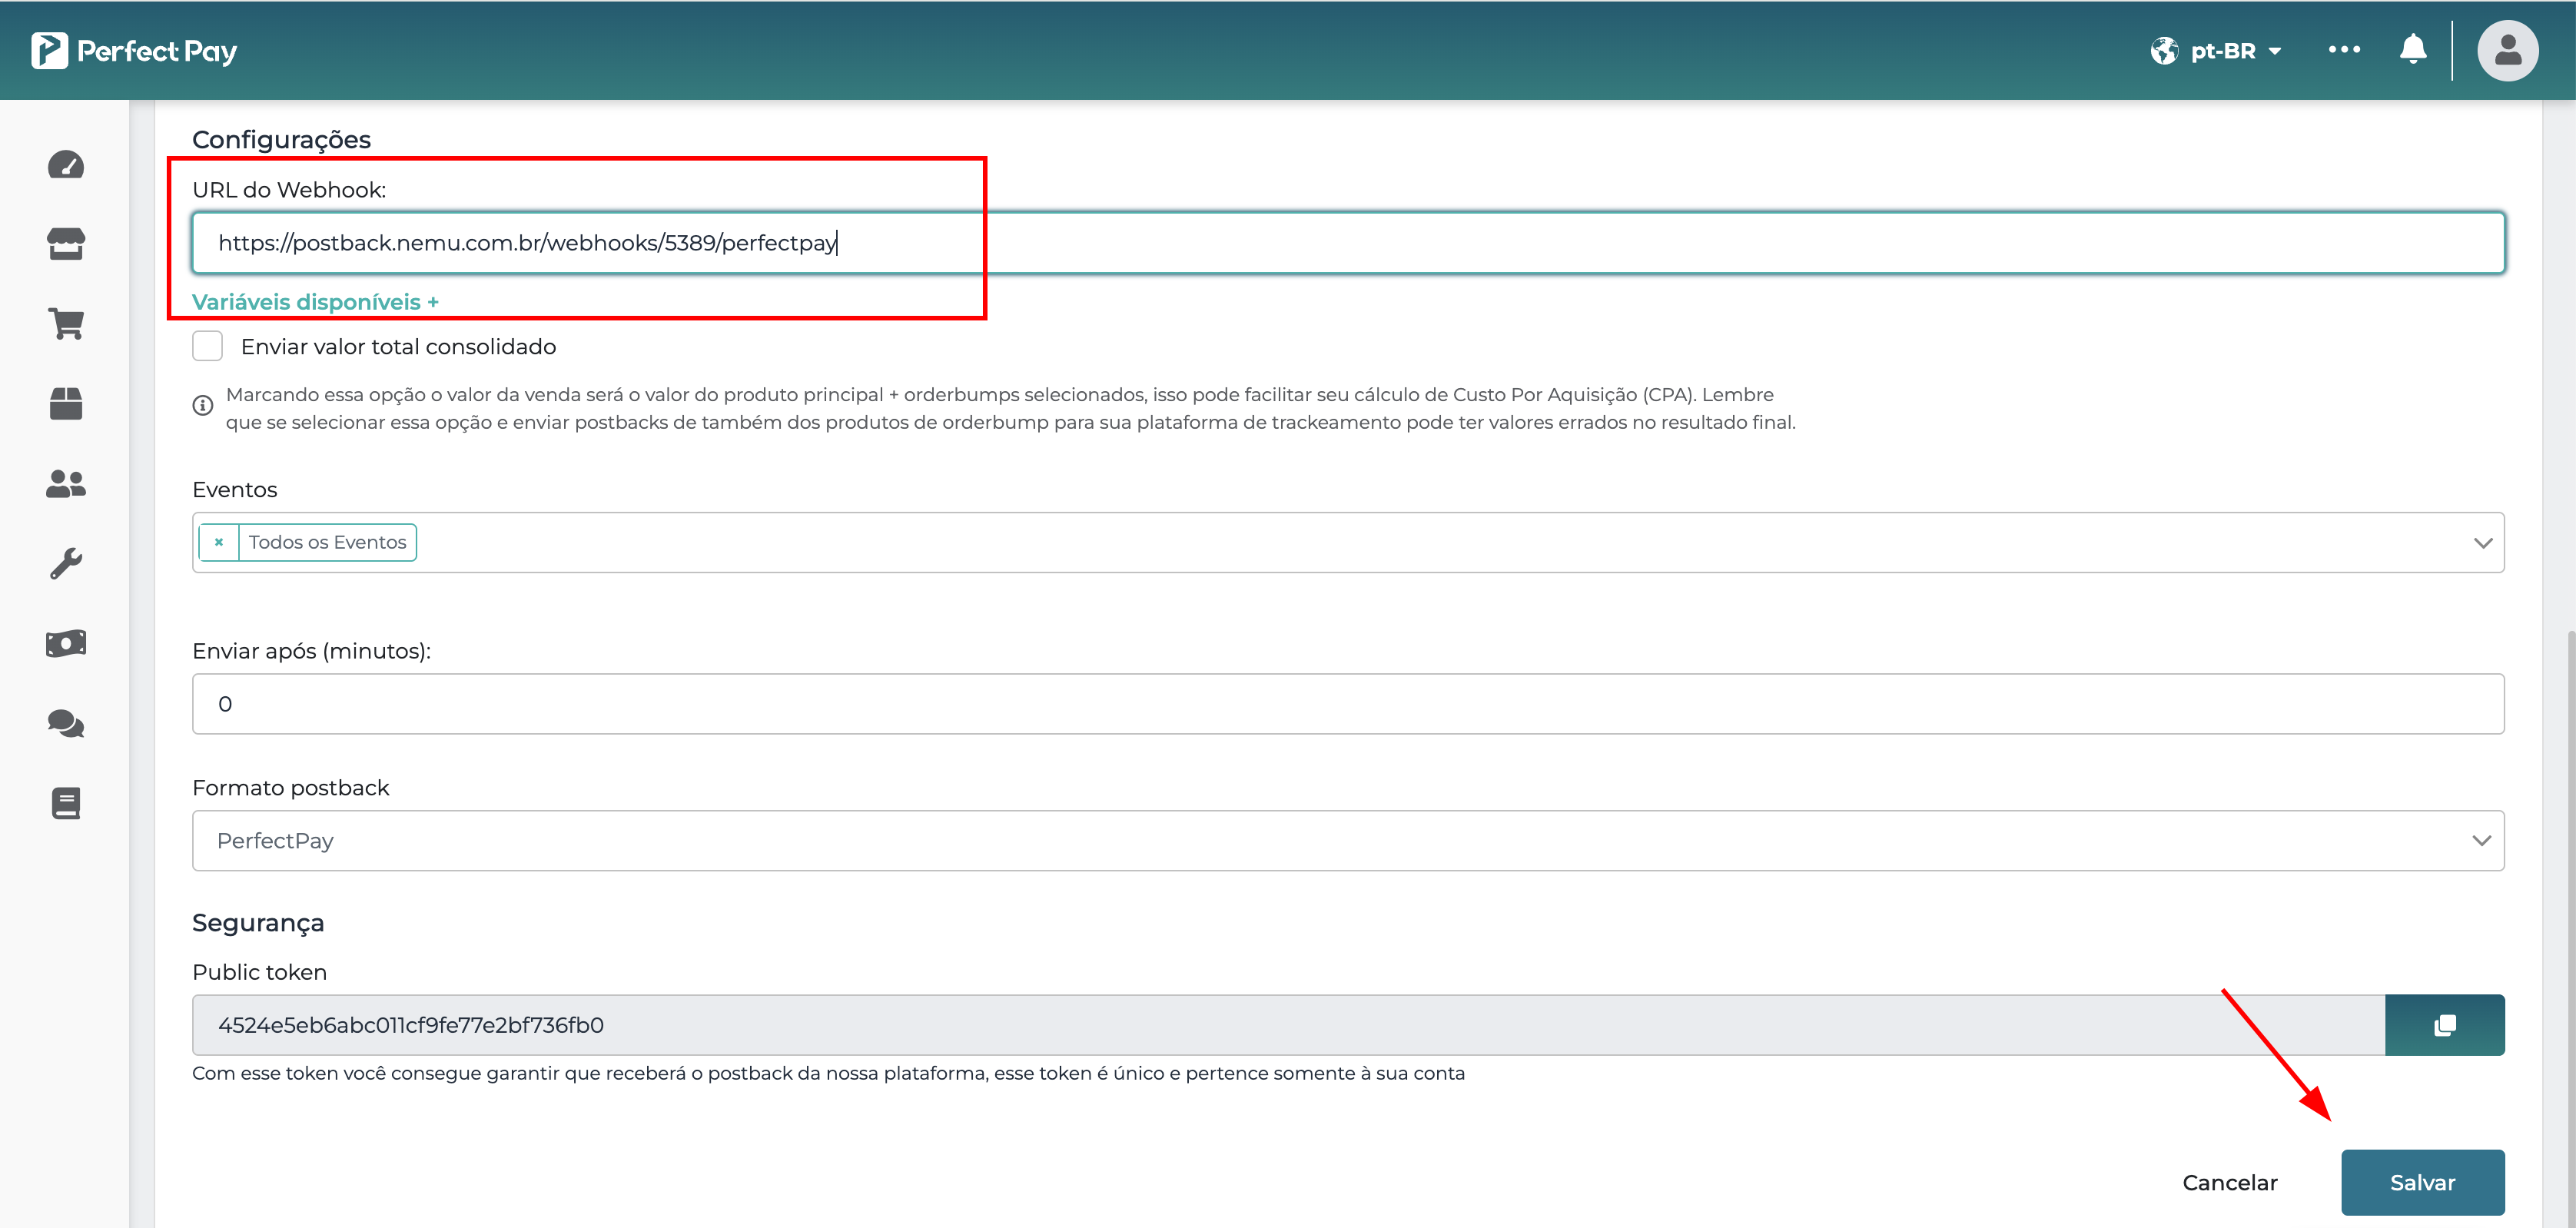Click the wrench tools sidebar icon

(66, 563)
